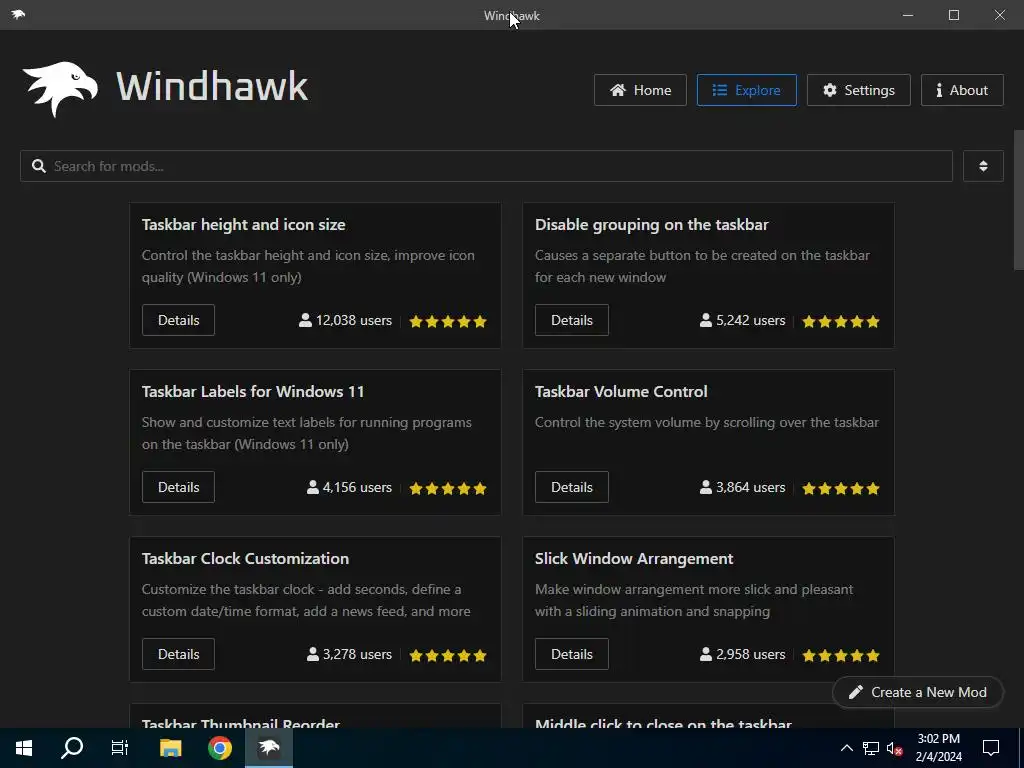Click the Search for mods field

click(x=487, y=166)
